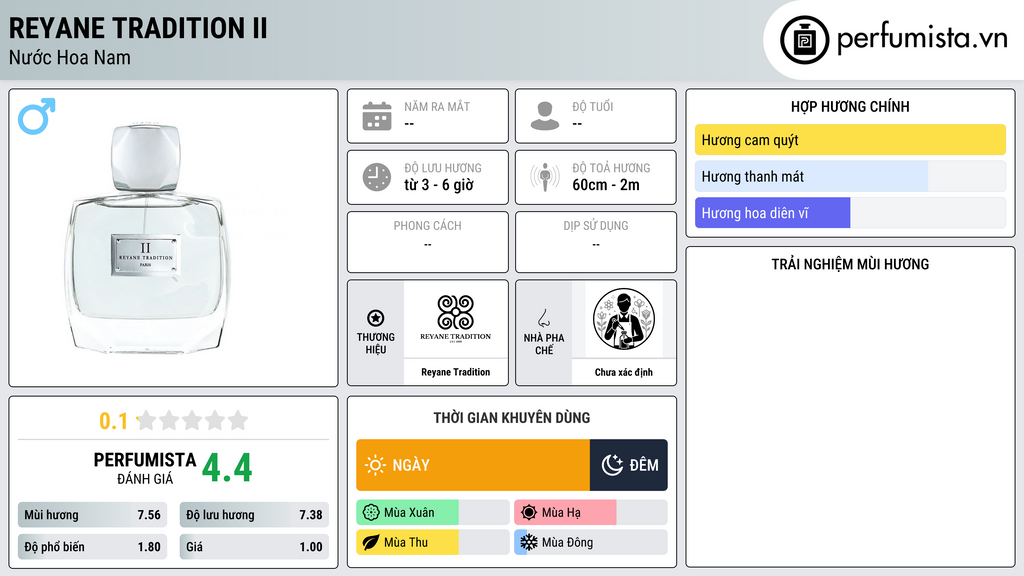
Task: Click the snowflake icon for Mùa Đông
Action: pos(529,542)
